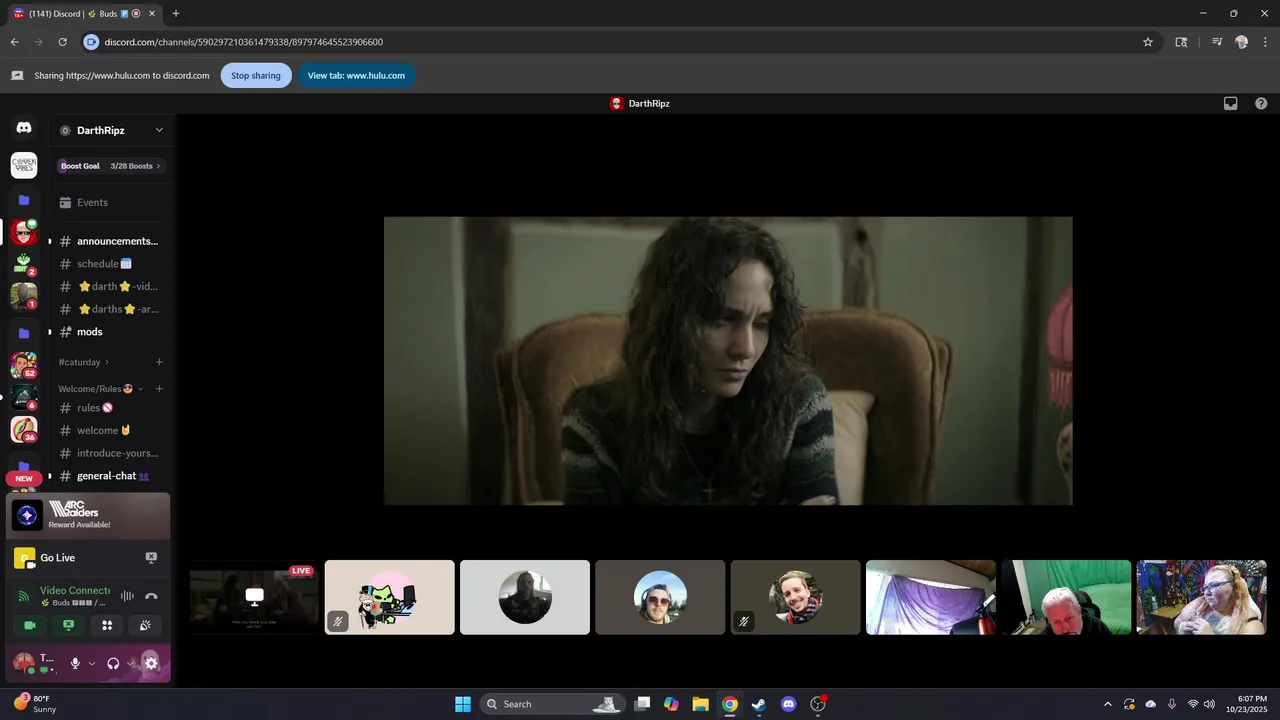Open Chrome profile avatar
Screen dimensions: 1280x720
coord(1242,42)
